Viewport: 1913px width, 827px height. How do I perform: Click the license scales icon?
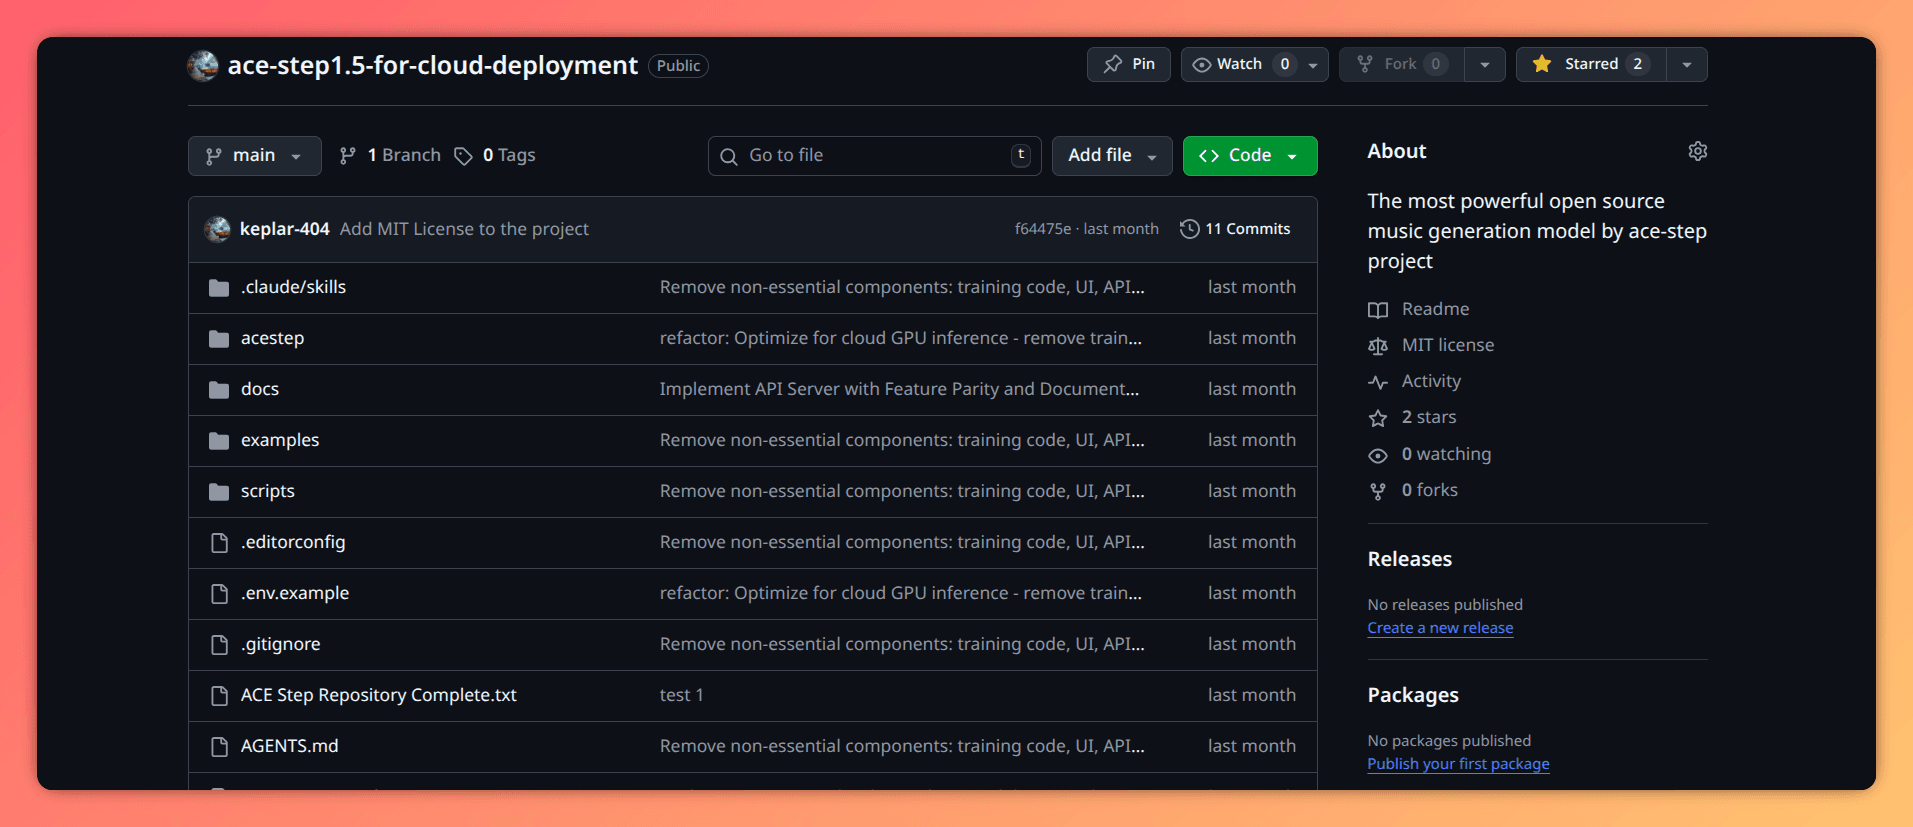(1378, 346)
